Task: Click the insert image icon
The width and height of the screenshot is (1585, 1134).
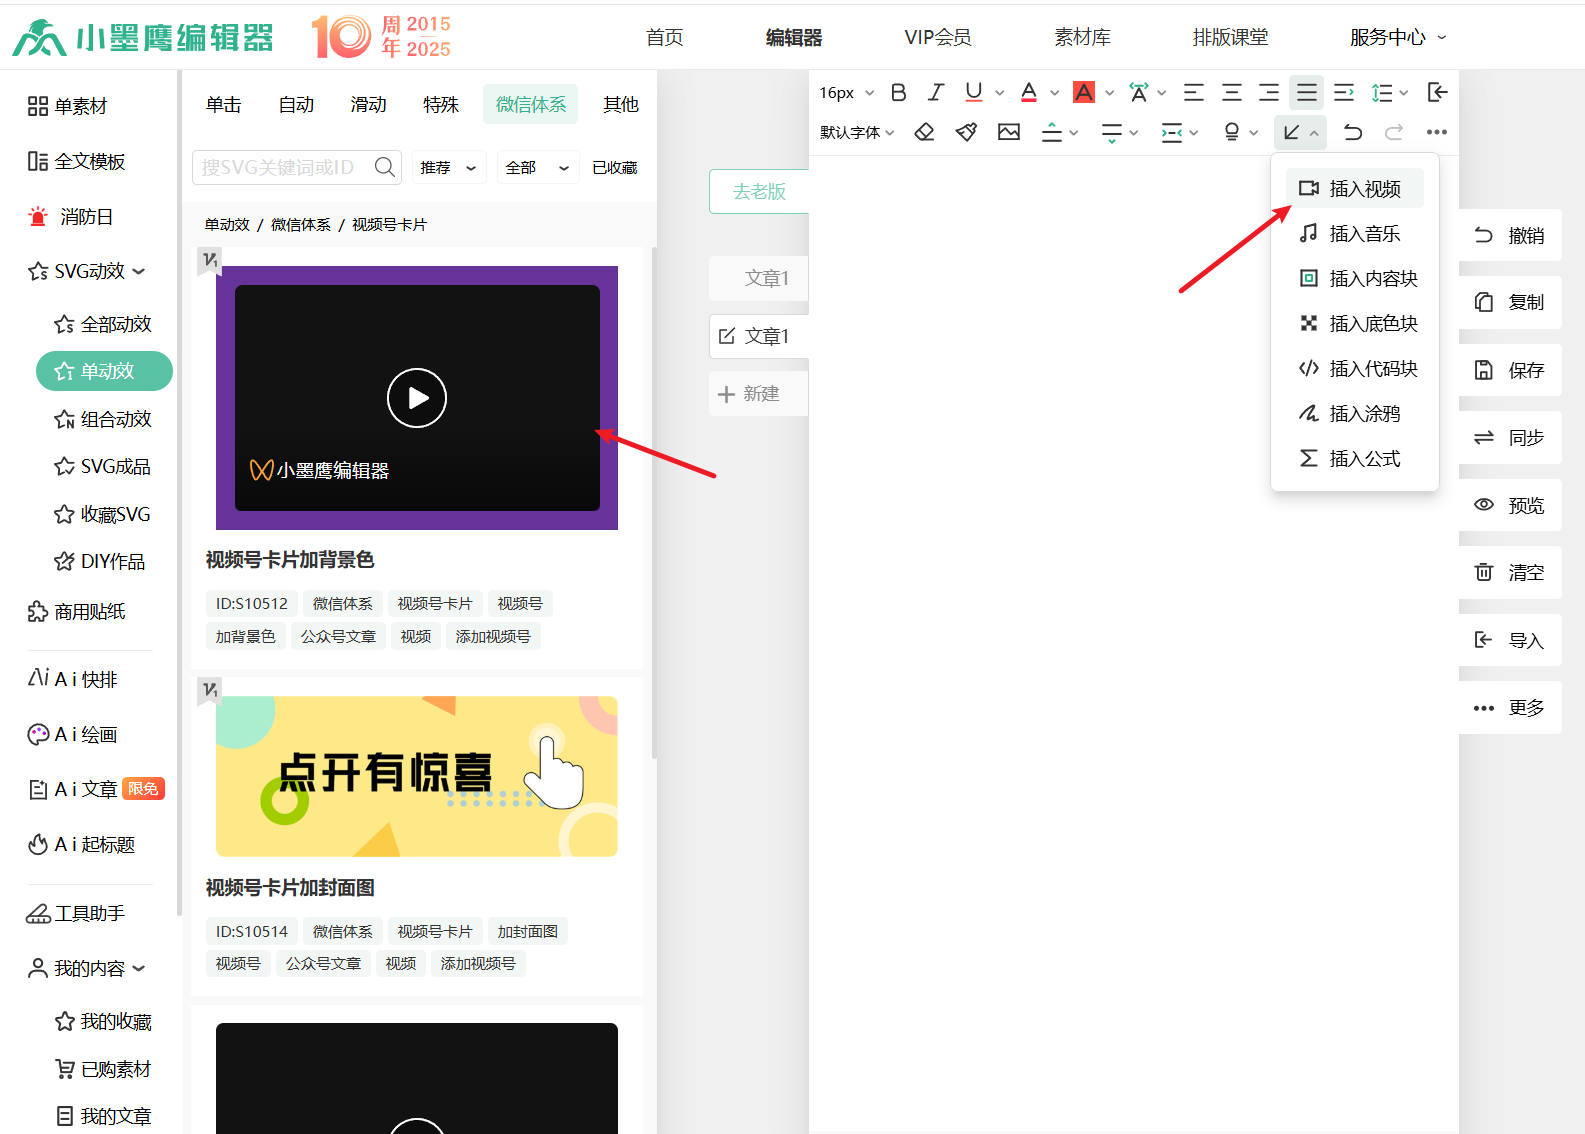Action: pos(1009,132)
